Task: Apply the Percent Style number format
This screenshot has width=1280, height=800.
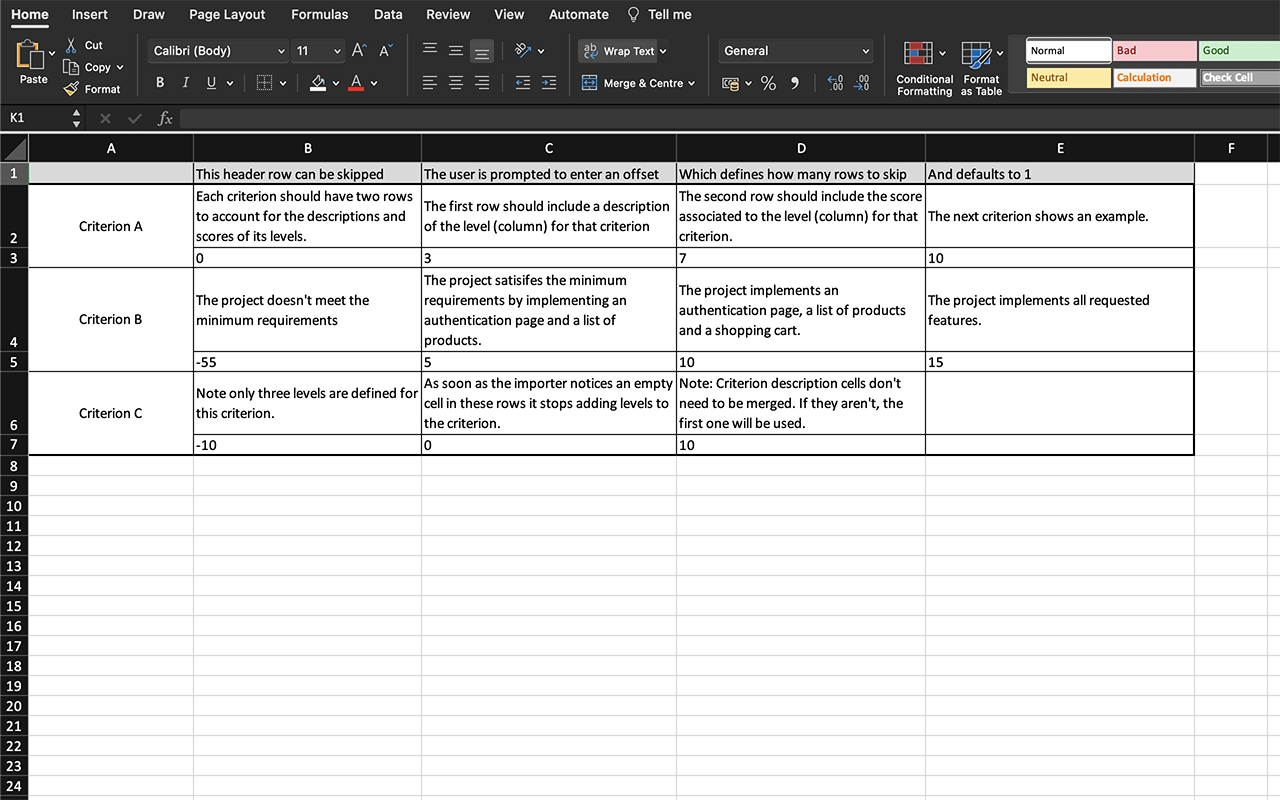Action: [768, 83]
